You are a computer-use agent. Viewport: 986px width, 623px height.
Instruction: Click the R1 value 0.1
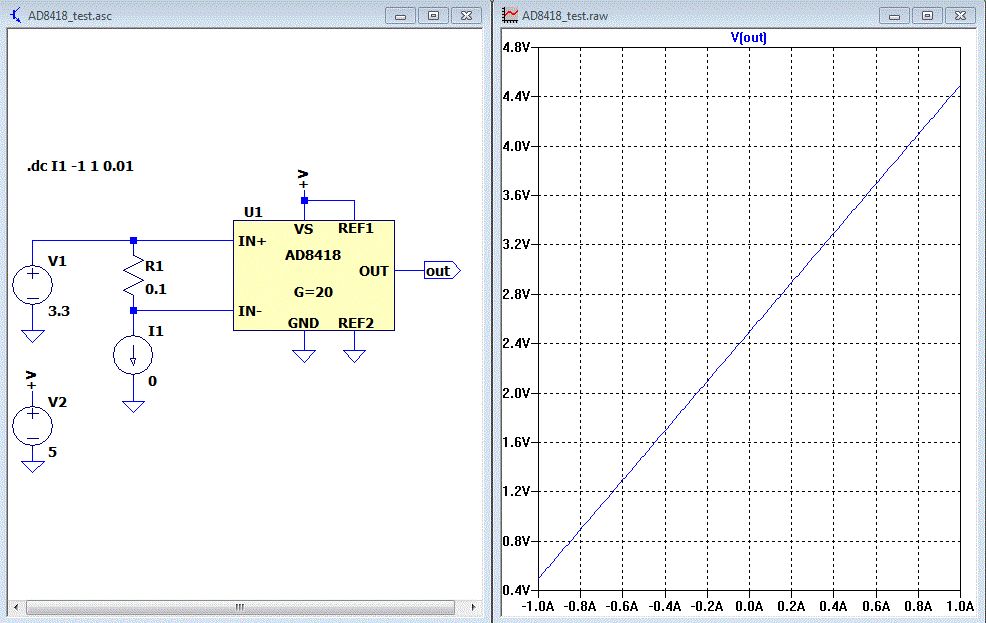point(156,289)
